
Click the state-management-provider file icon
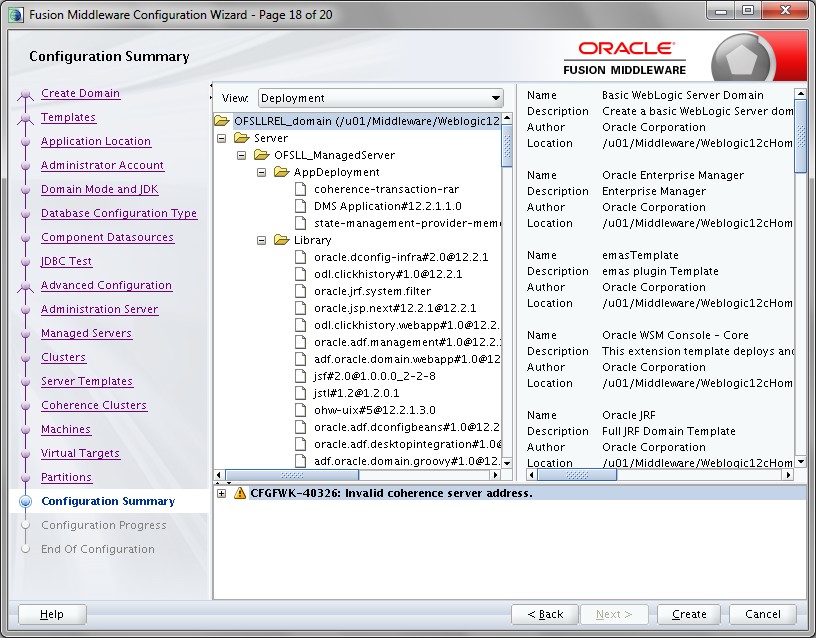(x=300, y=223)
